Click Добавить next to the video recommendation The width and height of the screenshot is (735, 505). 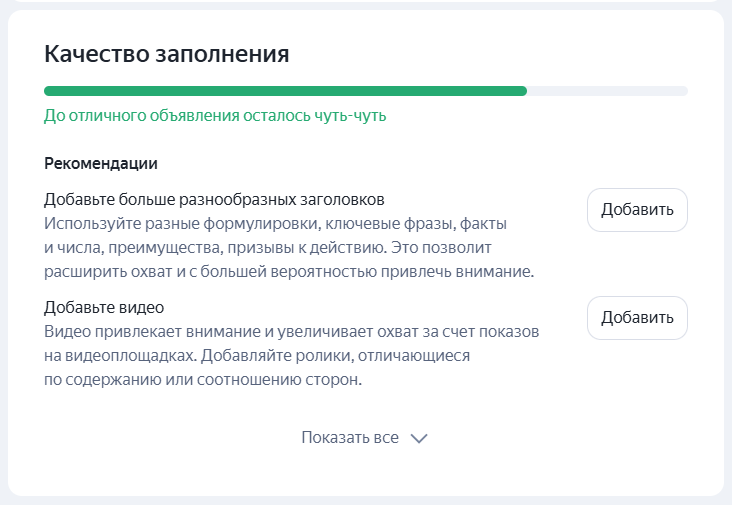tap(637, 318)
